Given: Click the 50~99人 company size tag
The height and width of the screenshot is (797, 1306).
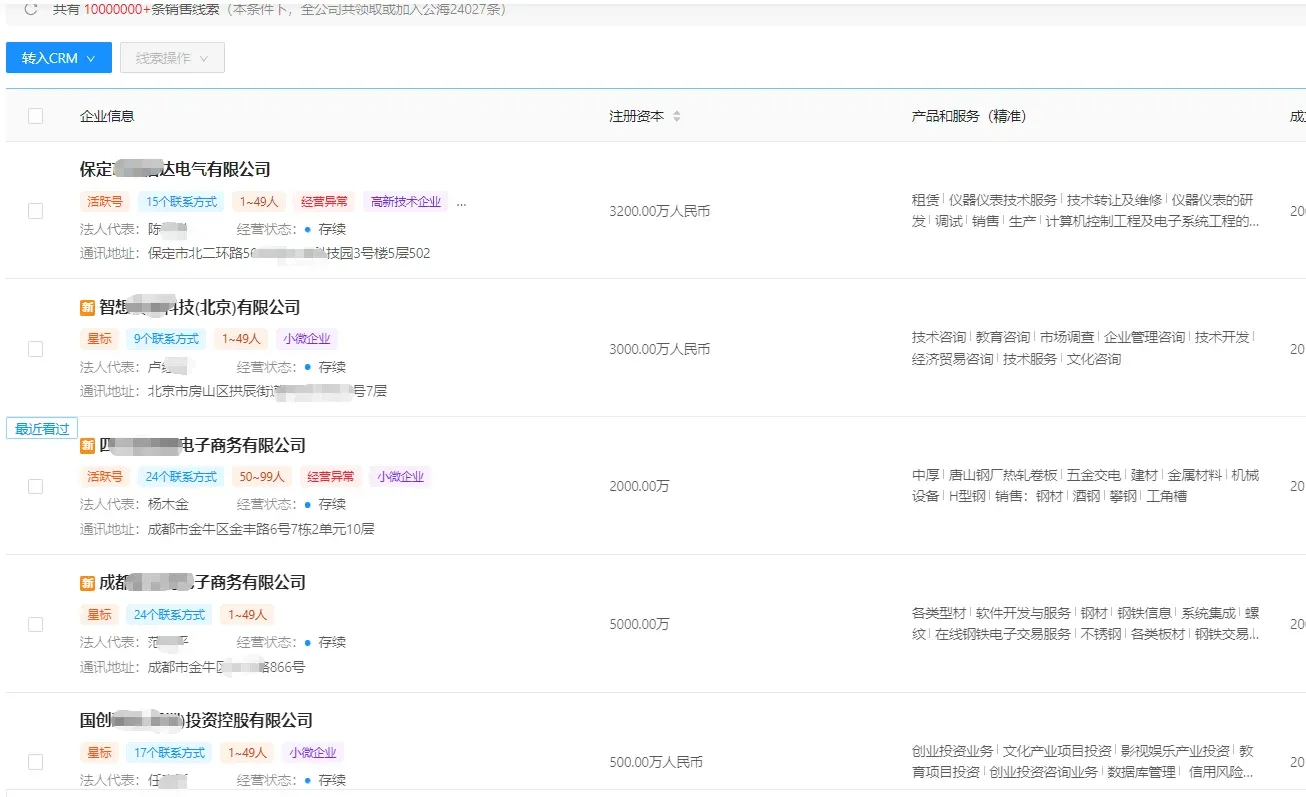Looking at the screenshot, I should coord(262,477).
